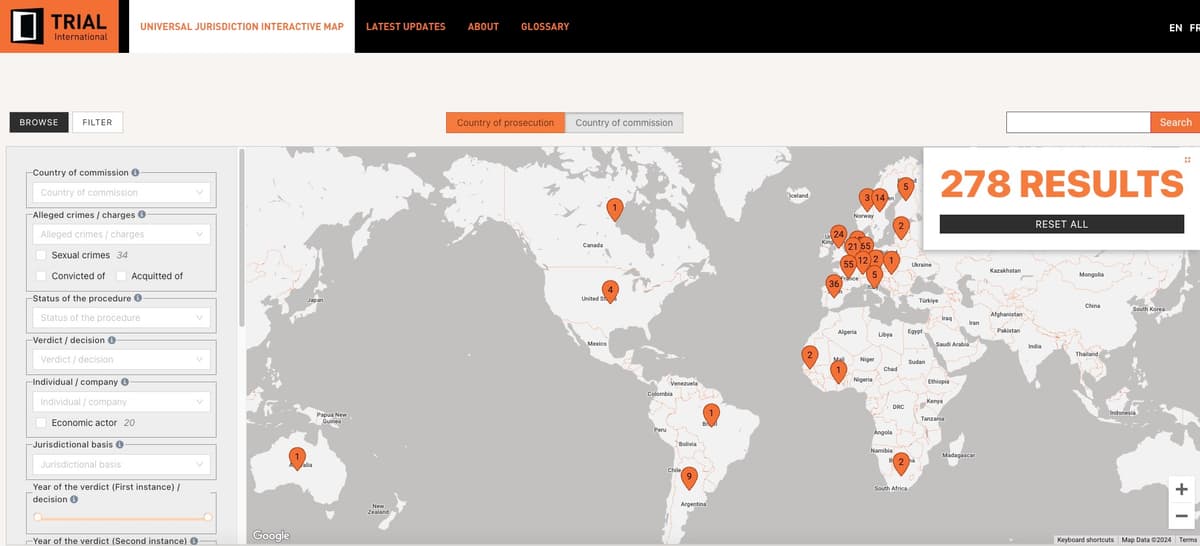Select the United States marker showing 4
Image resolution: width=1200 pixels, height=546 pixels.
click(610, 290)
